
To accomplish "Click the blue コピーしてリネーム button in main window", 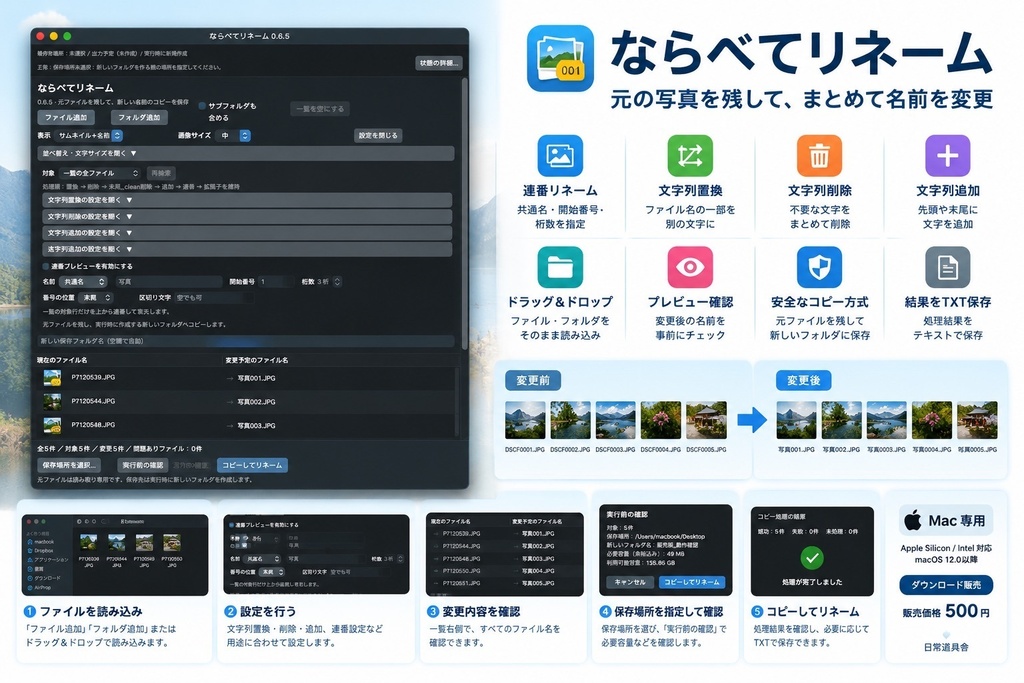I will (x=252, y=465).
